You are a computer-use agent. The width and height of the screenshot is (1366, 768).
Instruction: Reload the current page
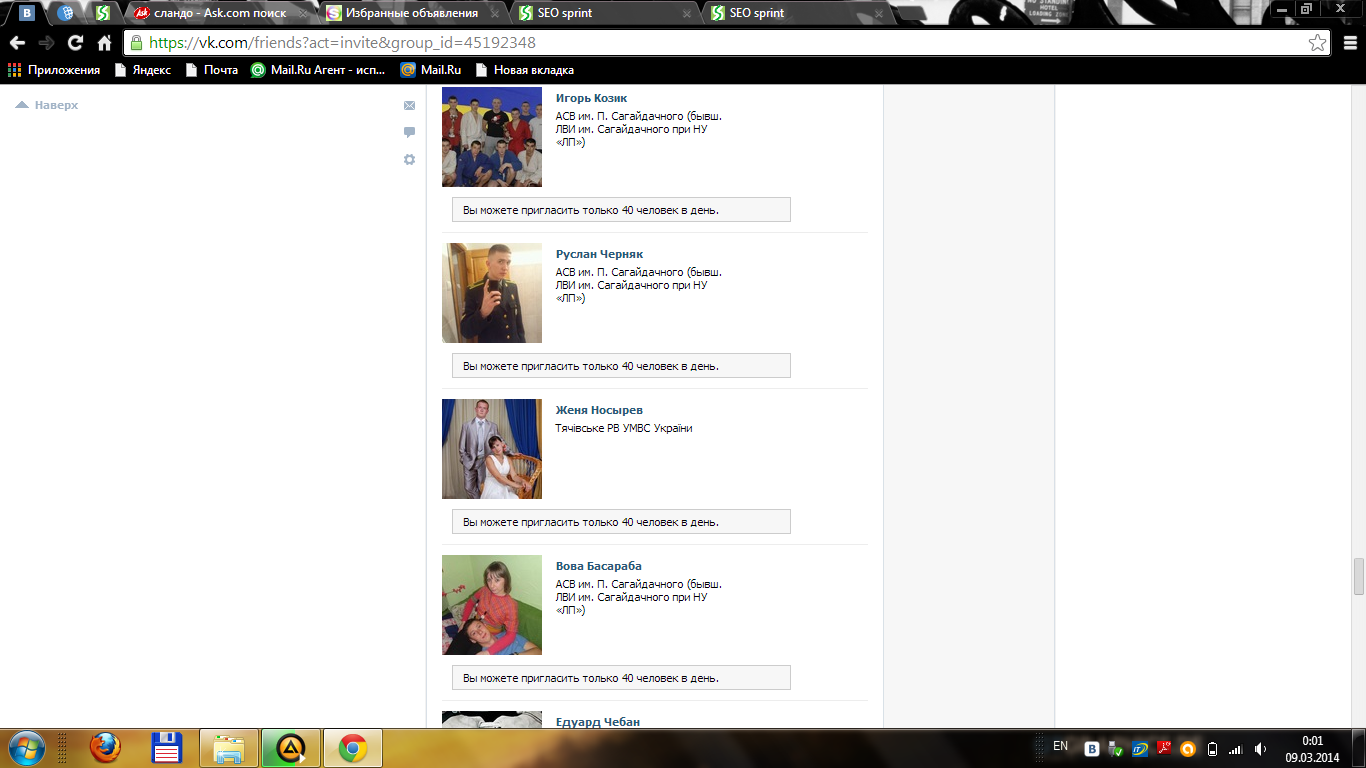point(75,43)
